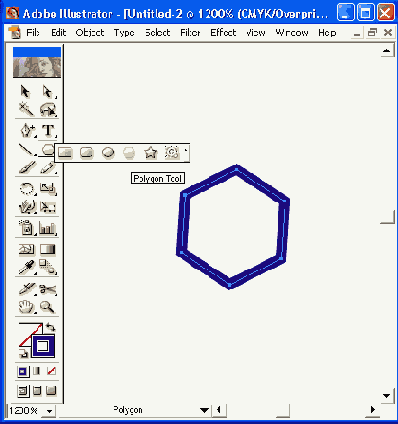This screenshot has width=398, height=424.
Task: Select the Flare tool in flyout
Action: pyautogui.click(x=172, y=153)
